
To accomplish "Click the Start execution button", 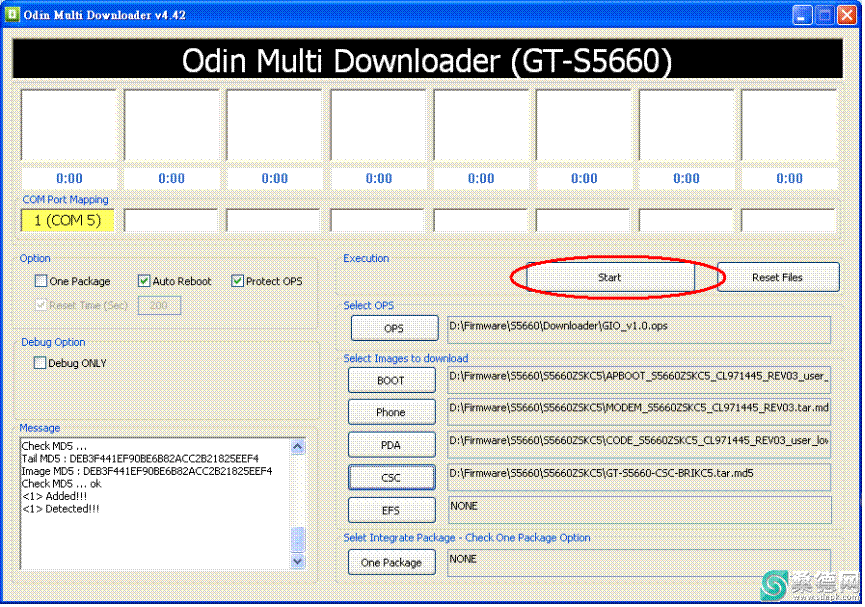I will [610, 278].
